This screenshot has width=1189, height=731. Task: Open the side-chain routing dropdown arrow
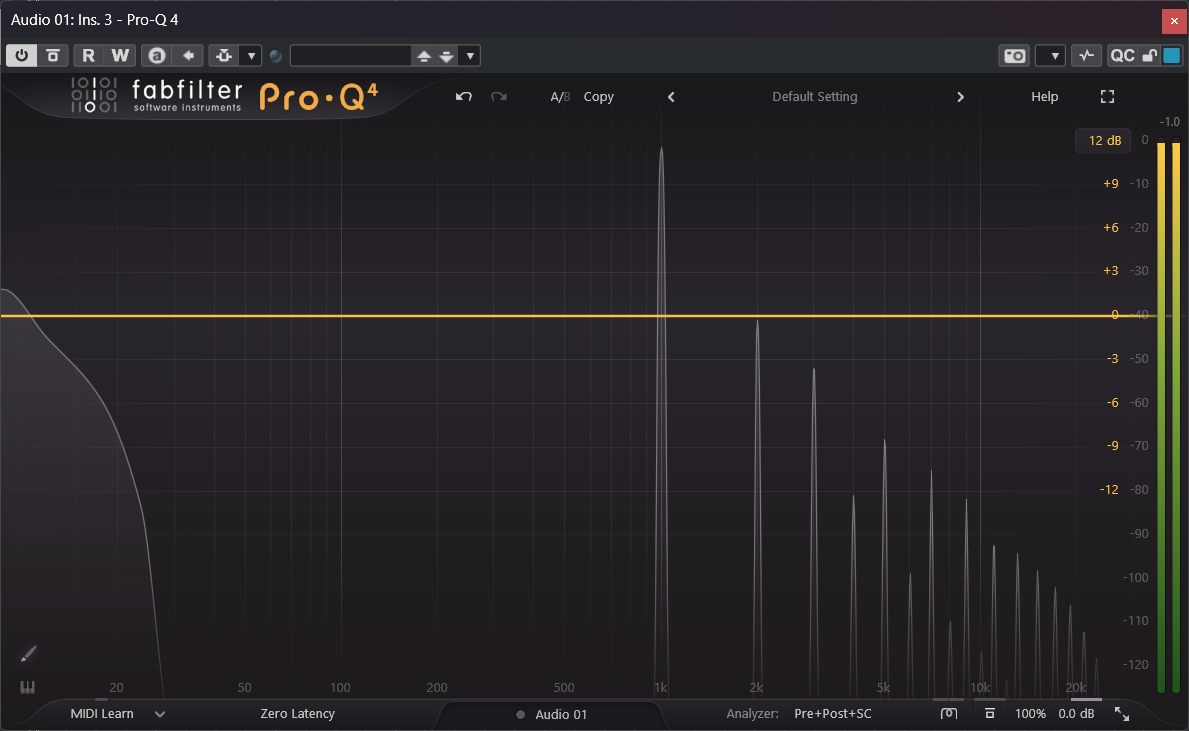(x=251, y=55)
